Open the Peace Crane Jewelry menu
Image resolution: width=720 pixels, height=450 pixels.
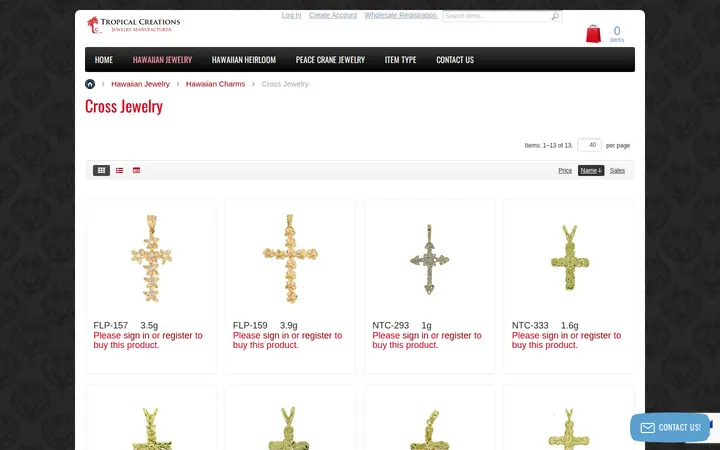pyautogui.click(x=330, y=60)
